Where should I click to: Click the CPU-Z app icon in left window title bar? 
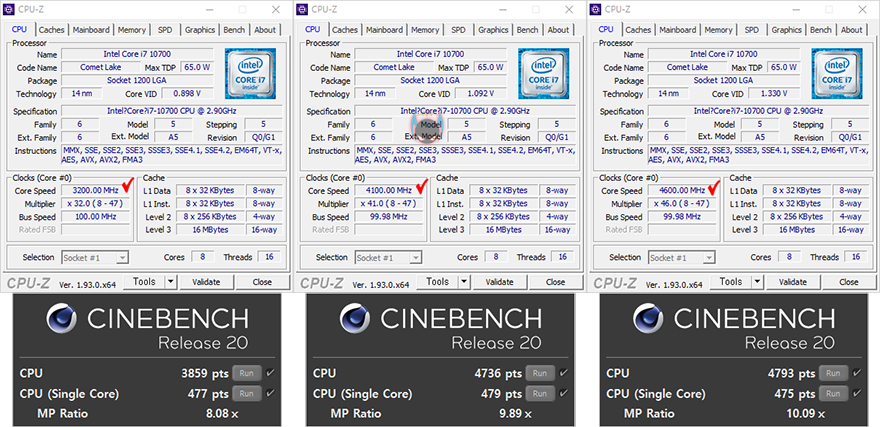click(9, 9)
